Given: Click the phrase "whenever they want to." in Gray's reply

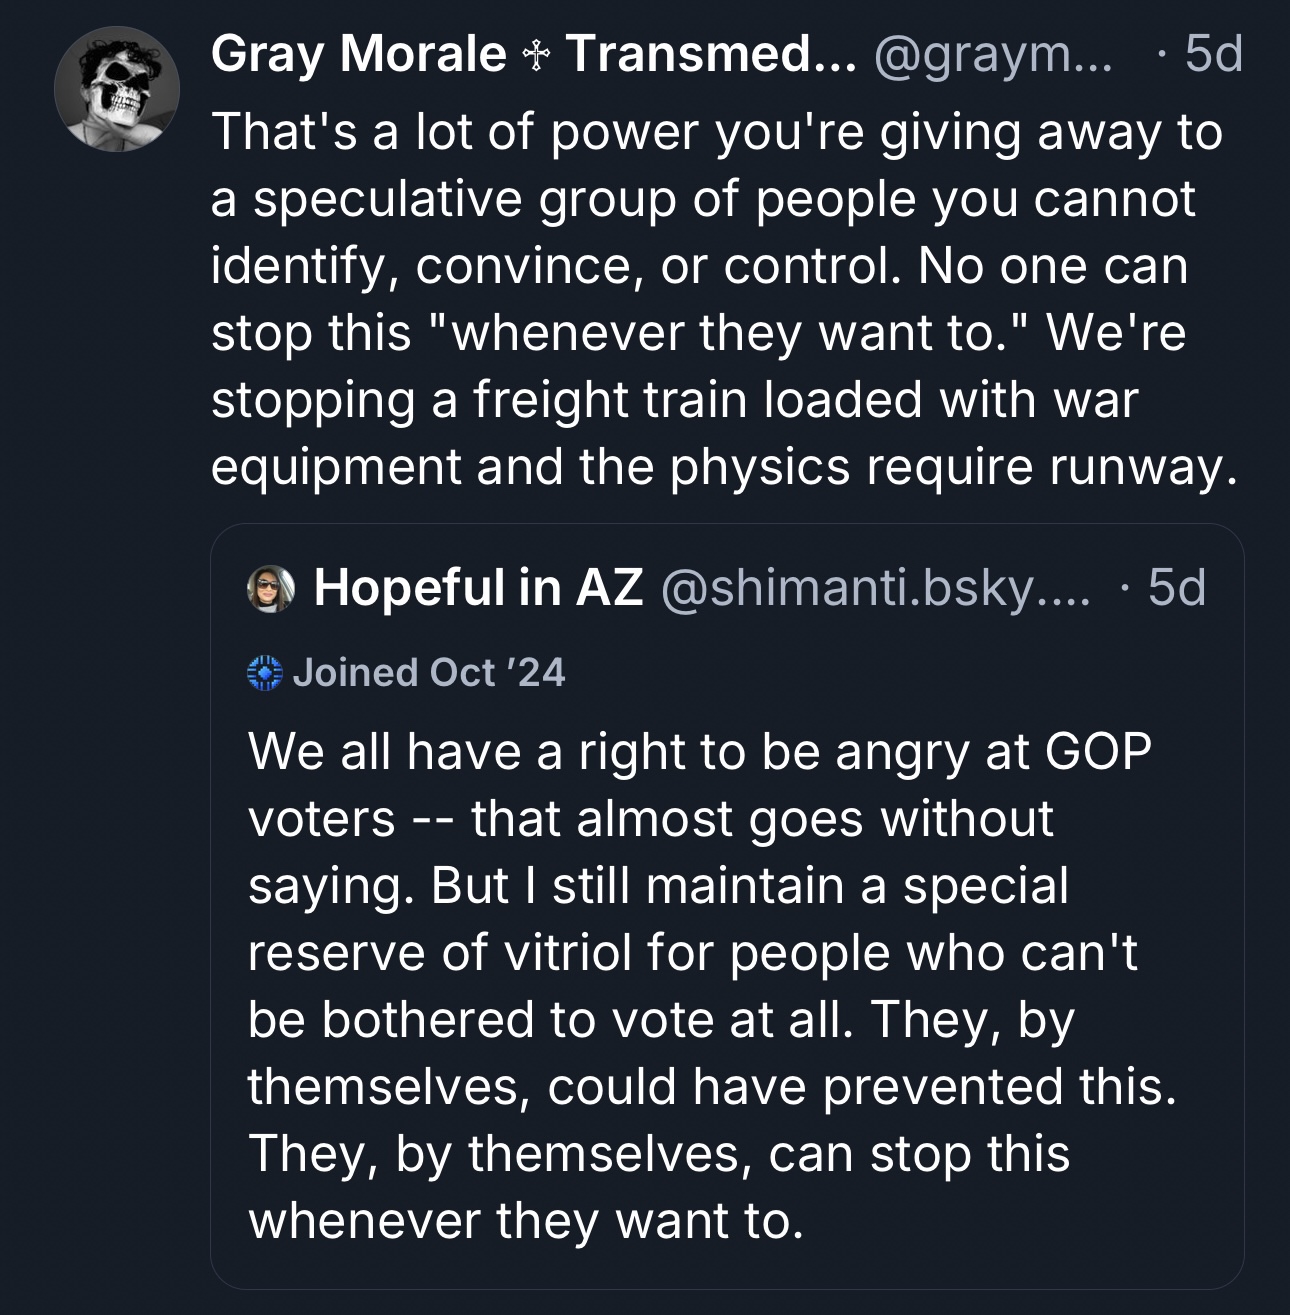Looking at the screenshot, I should (x=730, y=333).
